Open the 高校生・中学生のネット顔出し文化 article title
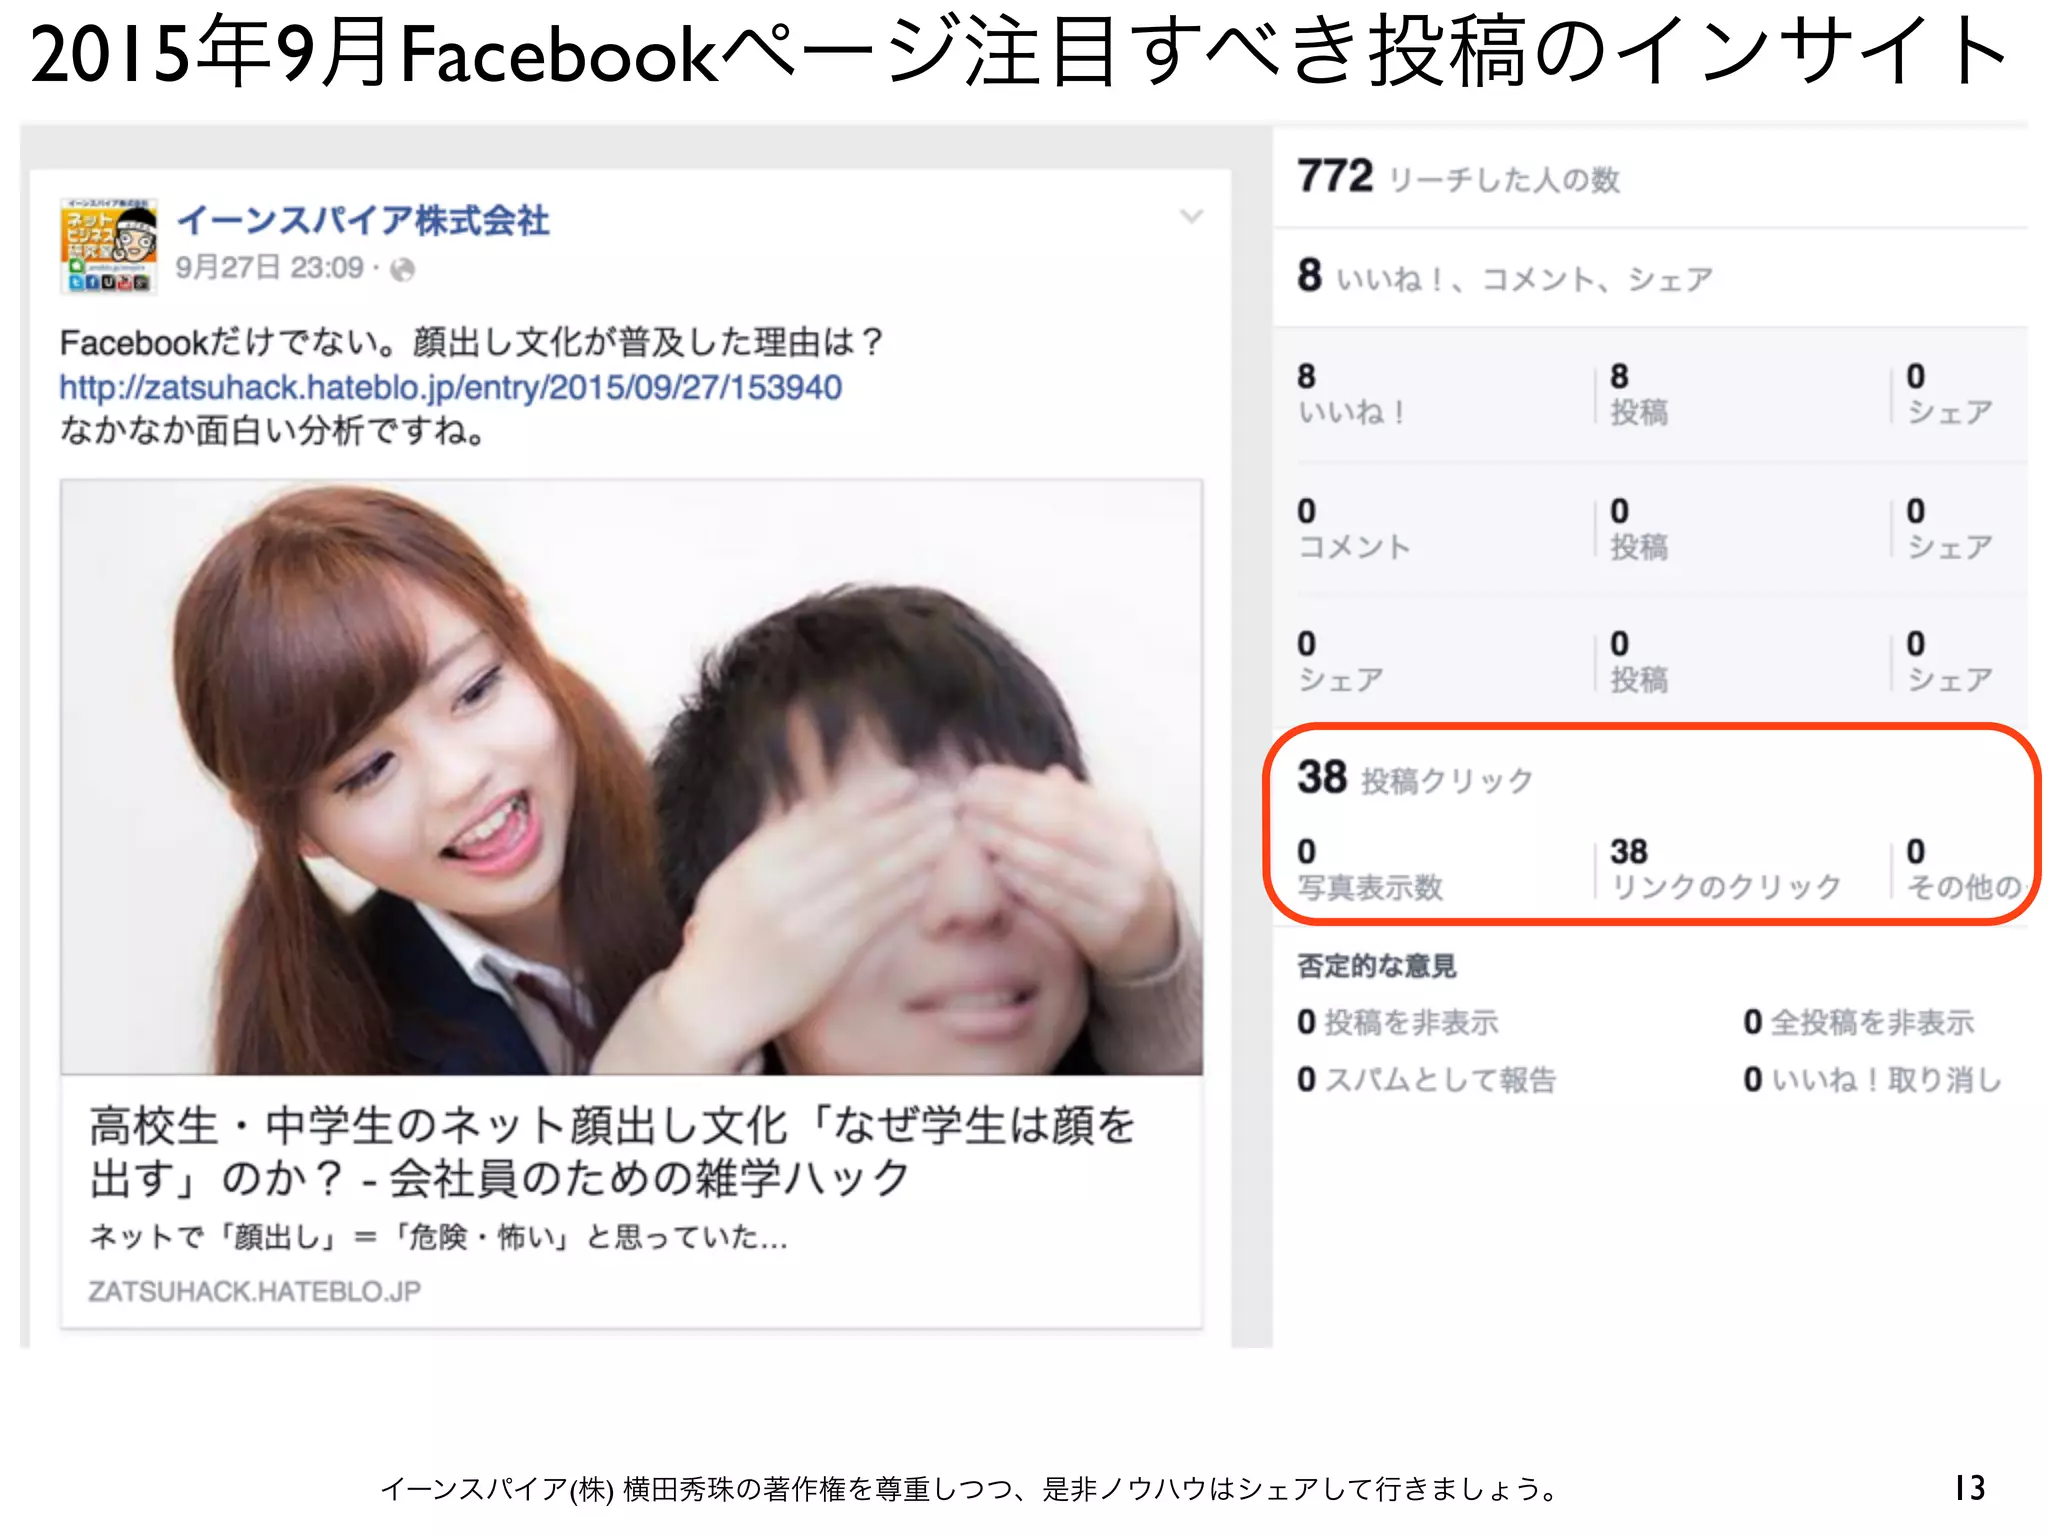The width and height of the screenshot is (2048, 1536). [612, 1151]
